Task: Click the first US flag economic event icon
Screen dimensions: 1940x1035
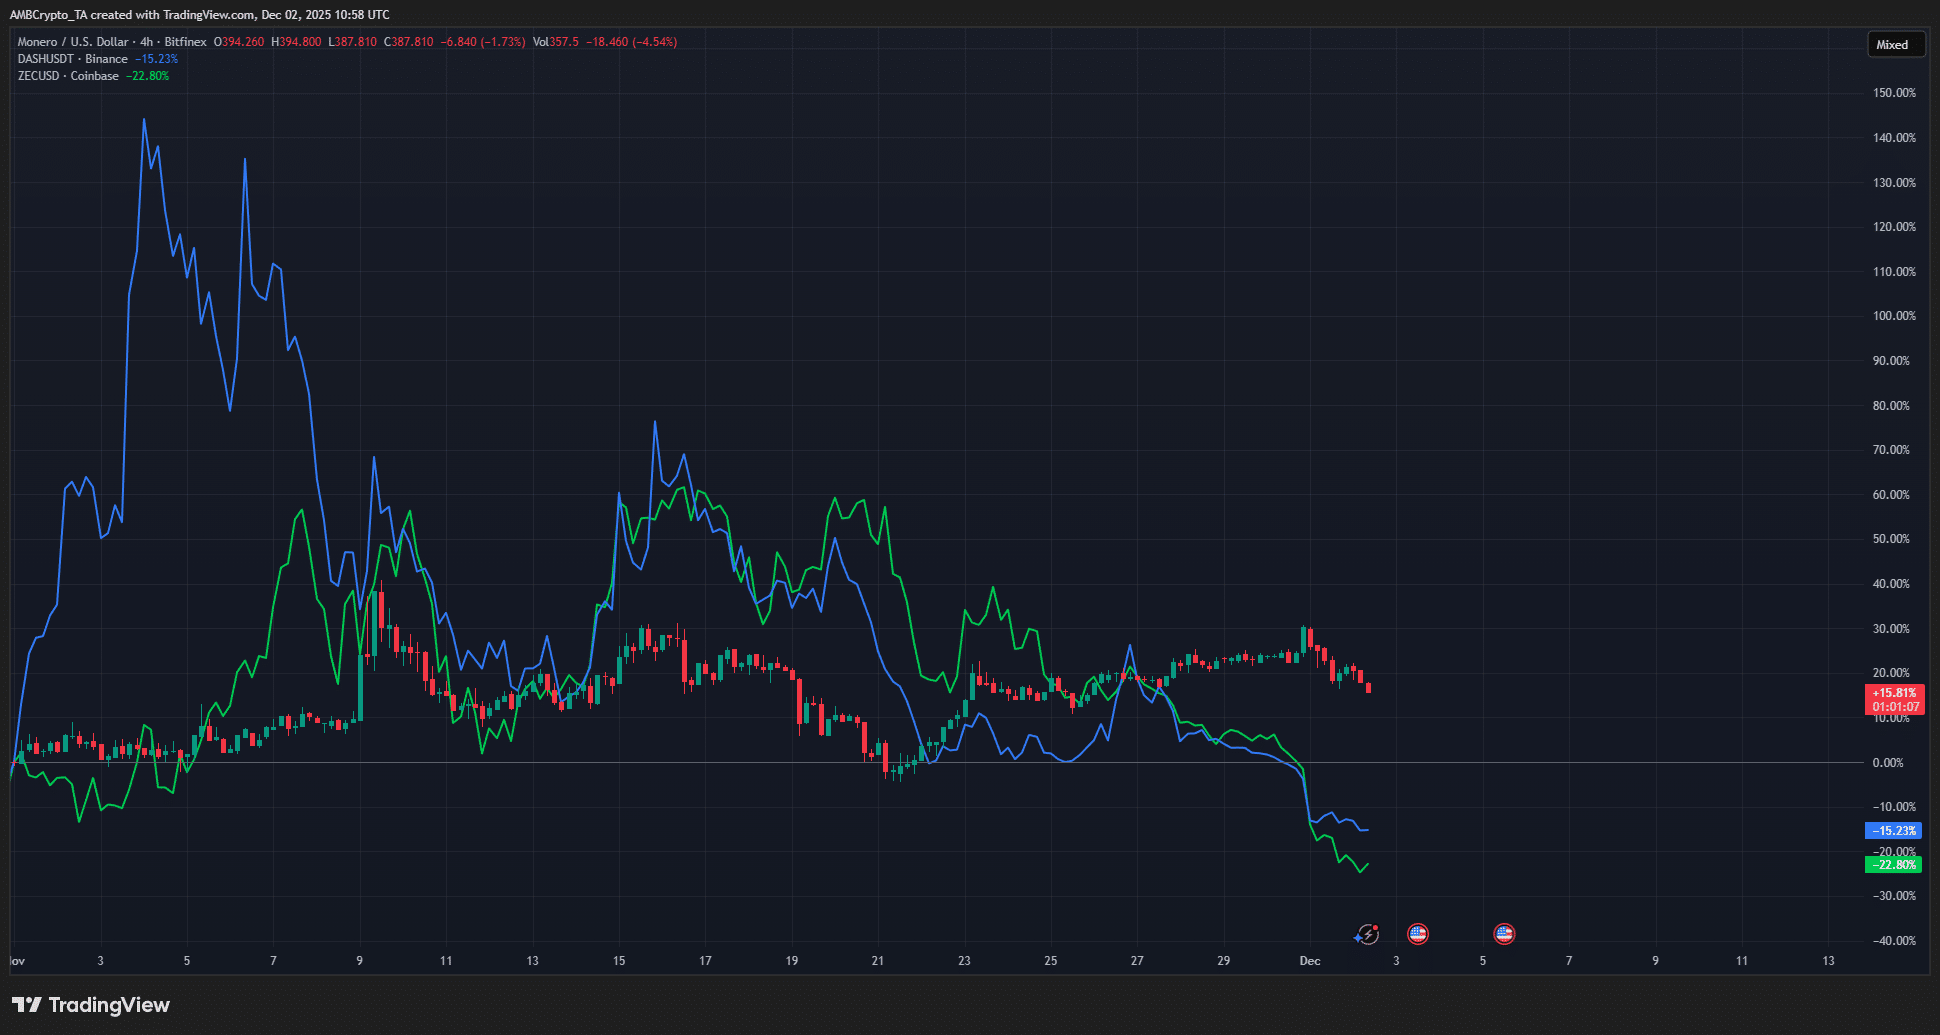Action: point(1417,934)
